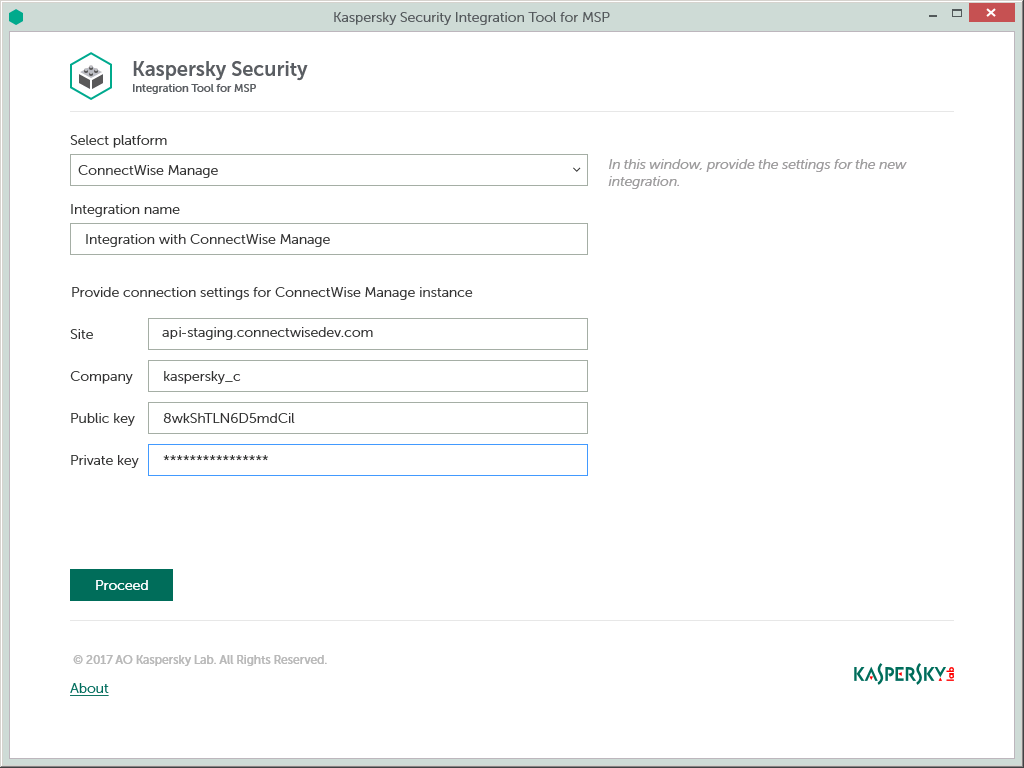1024x768 pixels.
Task: Click the window title bar text
Action: point(471,17)
